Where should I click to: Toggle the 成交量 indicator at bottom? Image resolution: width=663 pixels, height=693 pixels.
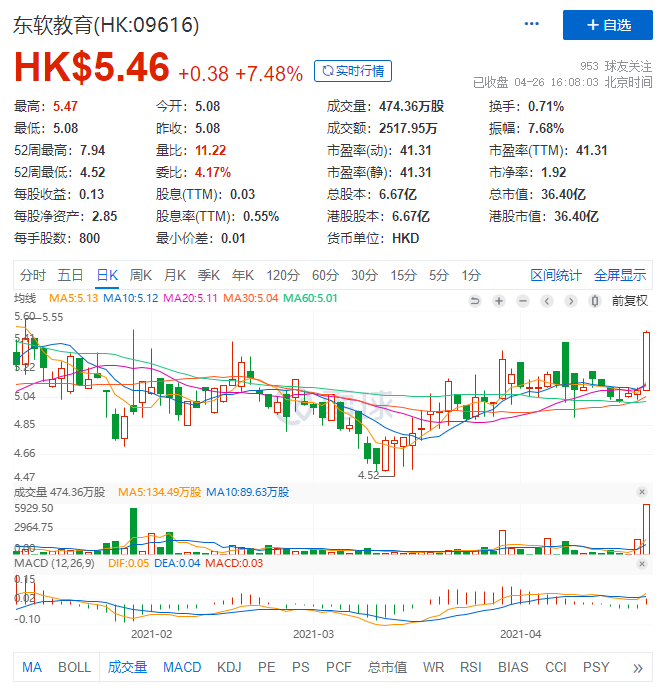point(127,667)
